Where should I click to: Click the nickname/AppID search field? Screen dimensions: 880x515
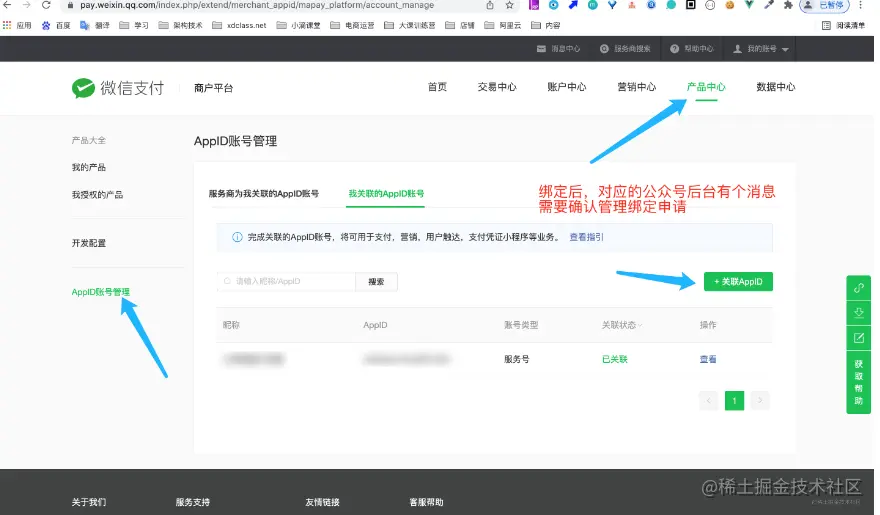(286, 281)
